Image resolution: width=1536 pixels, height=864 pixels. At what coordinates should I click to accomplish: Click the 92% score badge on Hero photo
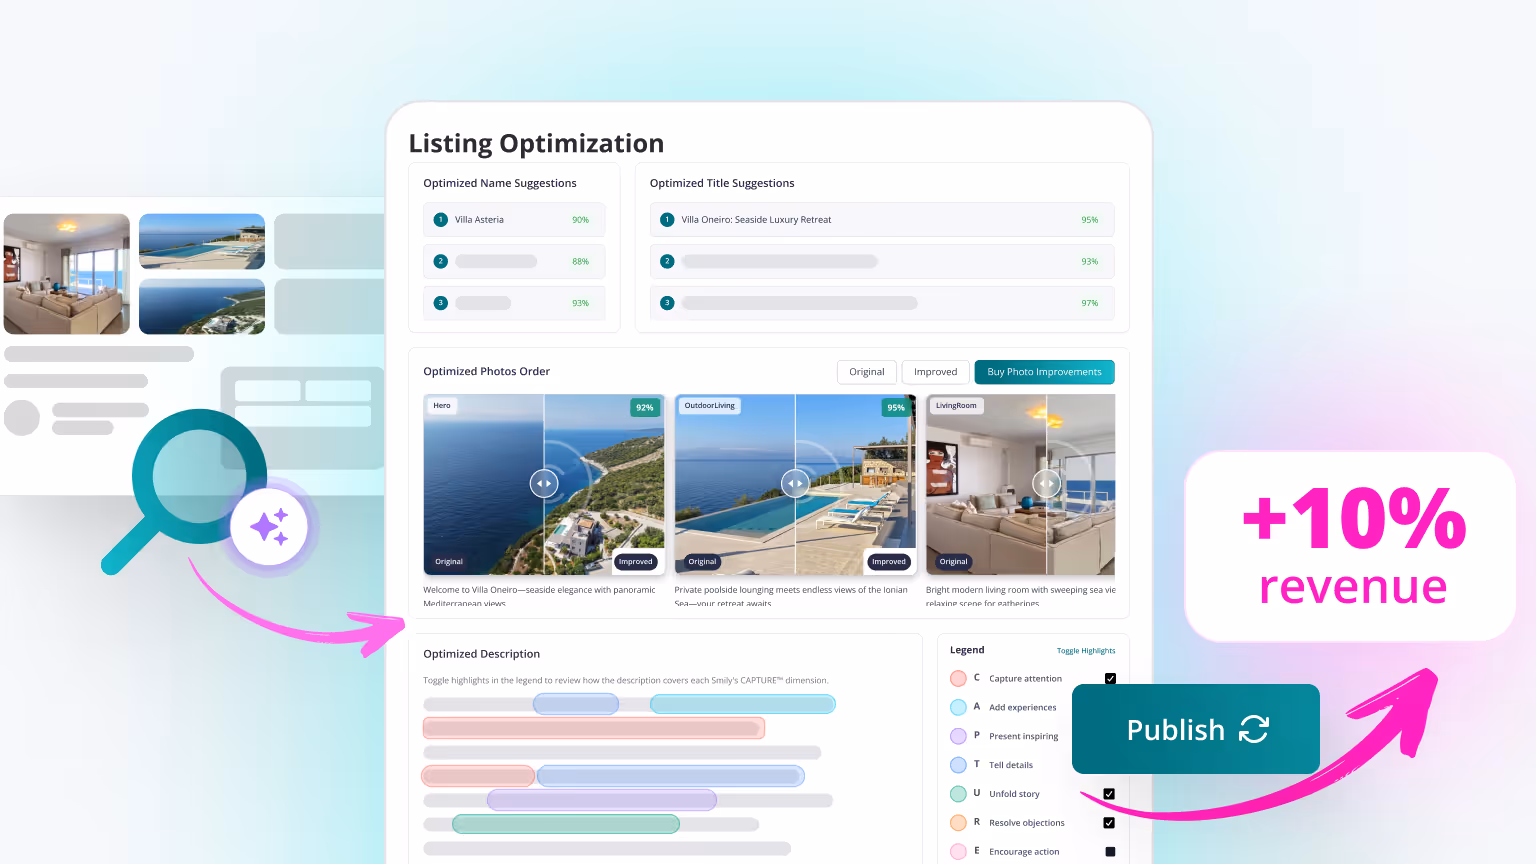tap(645, 408)
